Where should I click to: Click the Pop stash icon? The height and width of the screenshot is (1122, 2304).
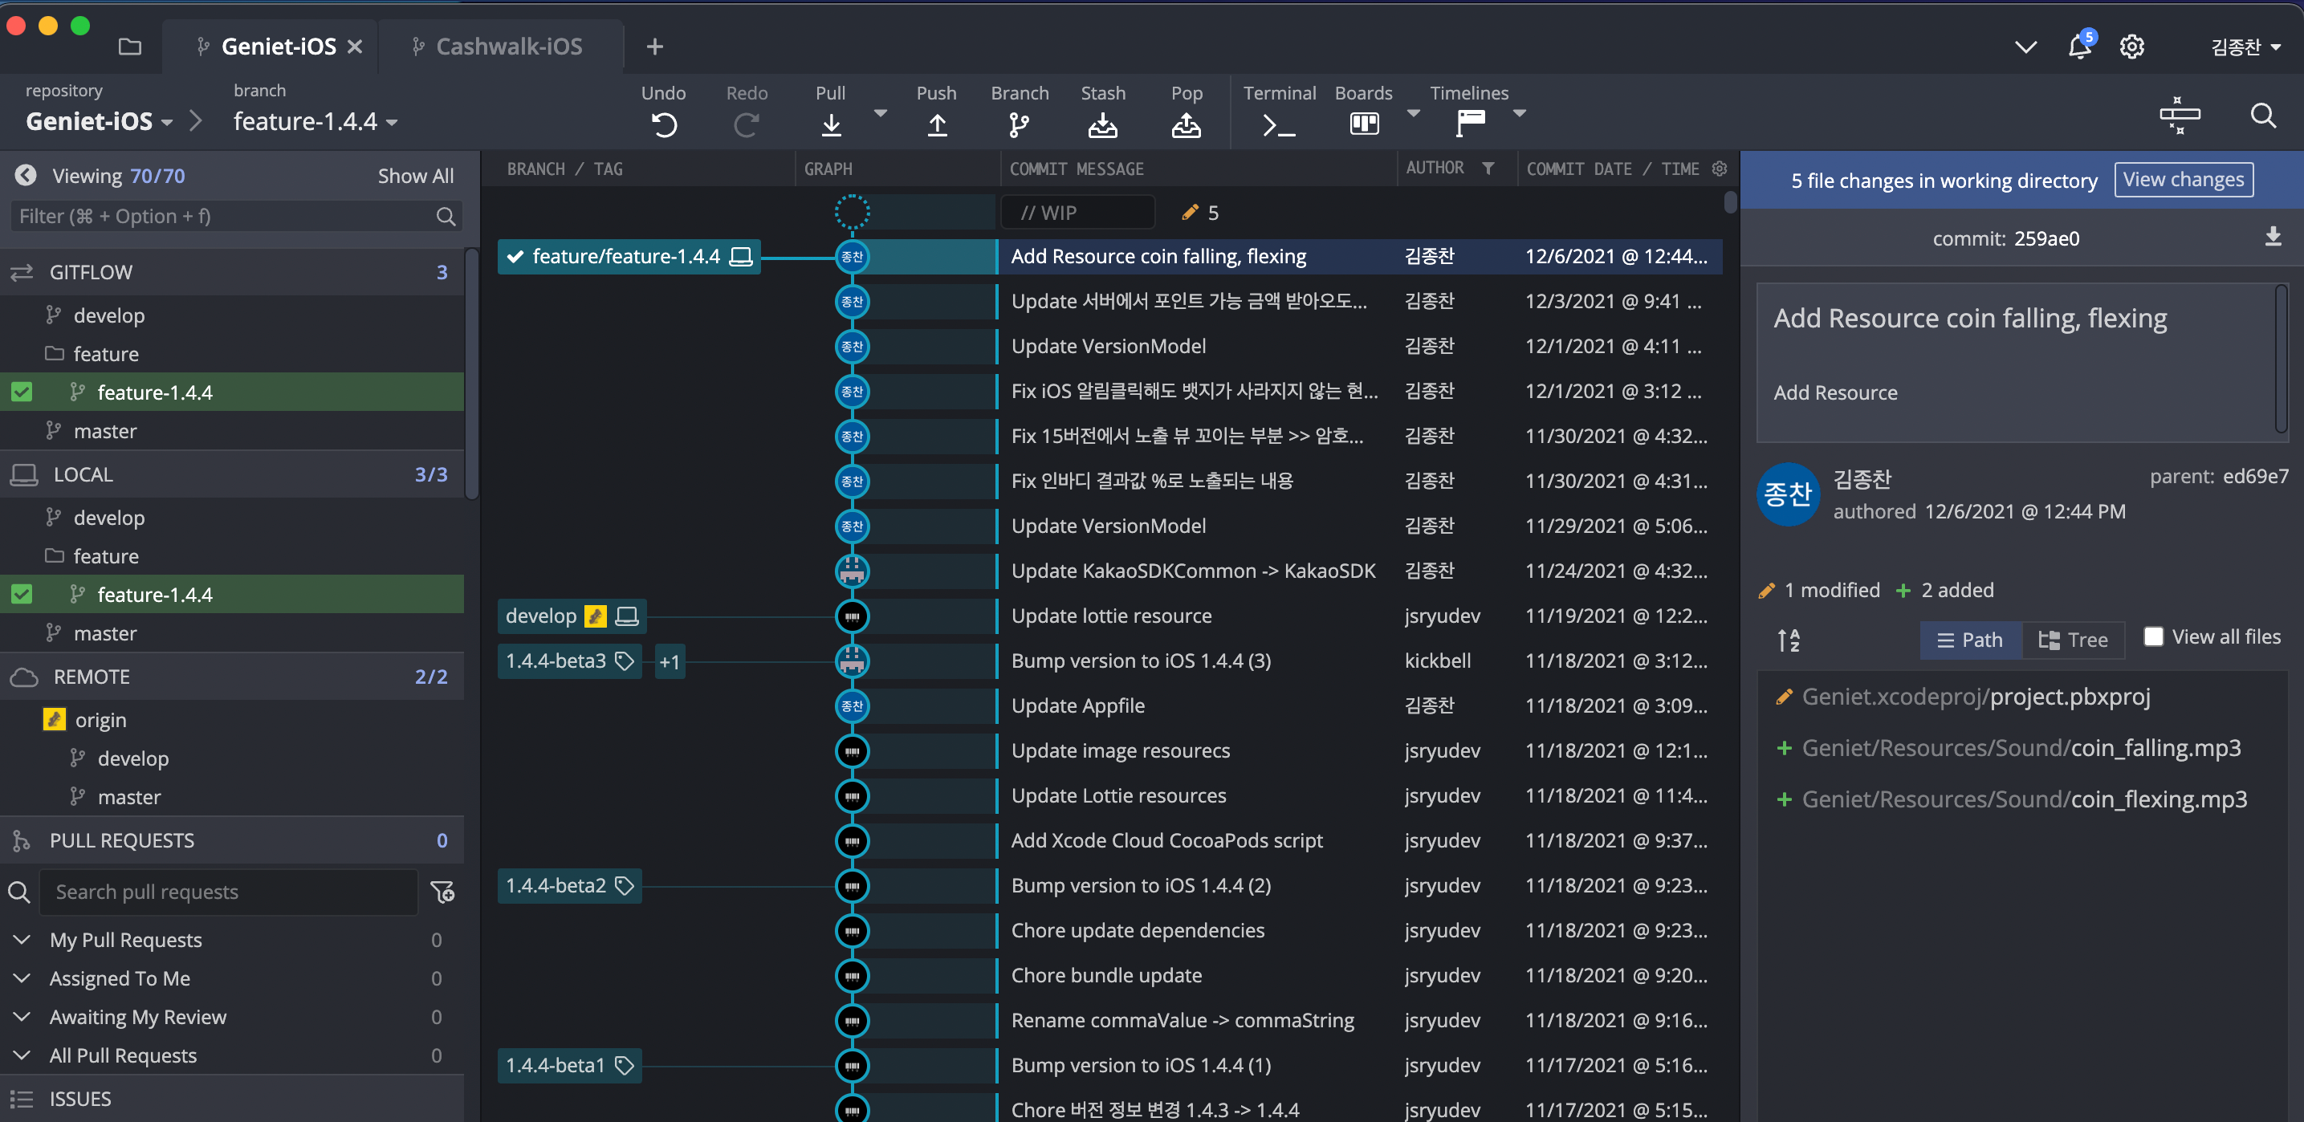tap(1186, 124)
